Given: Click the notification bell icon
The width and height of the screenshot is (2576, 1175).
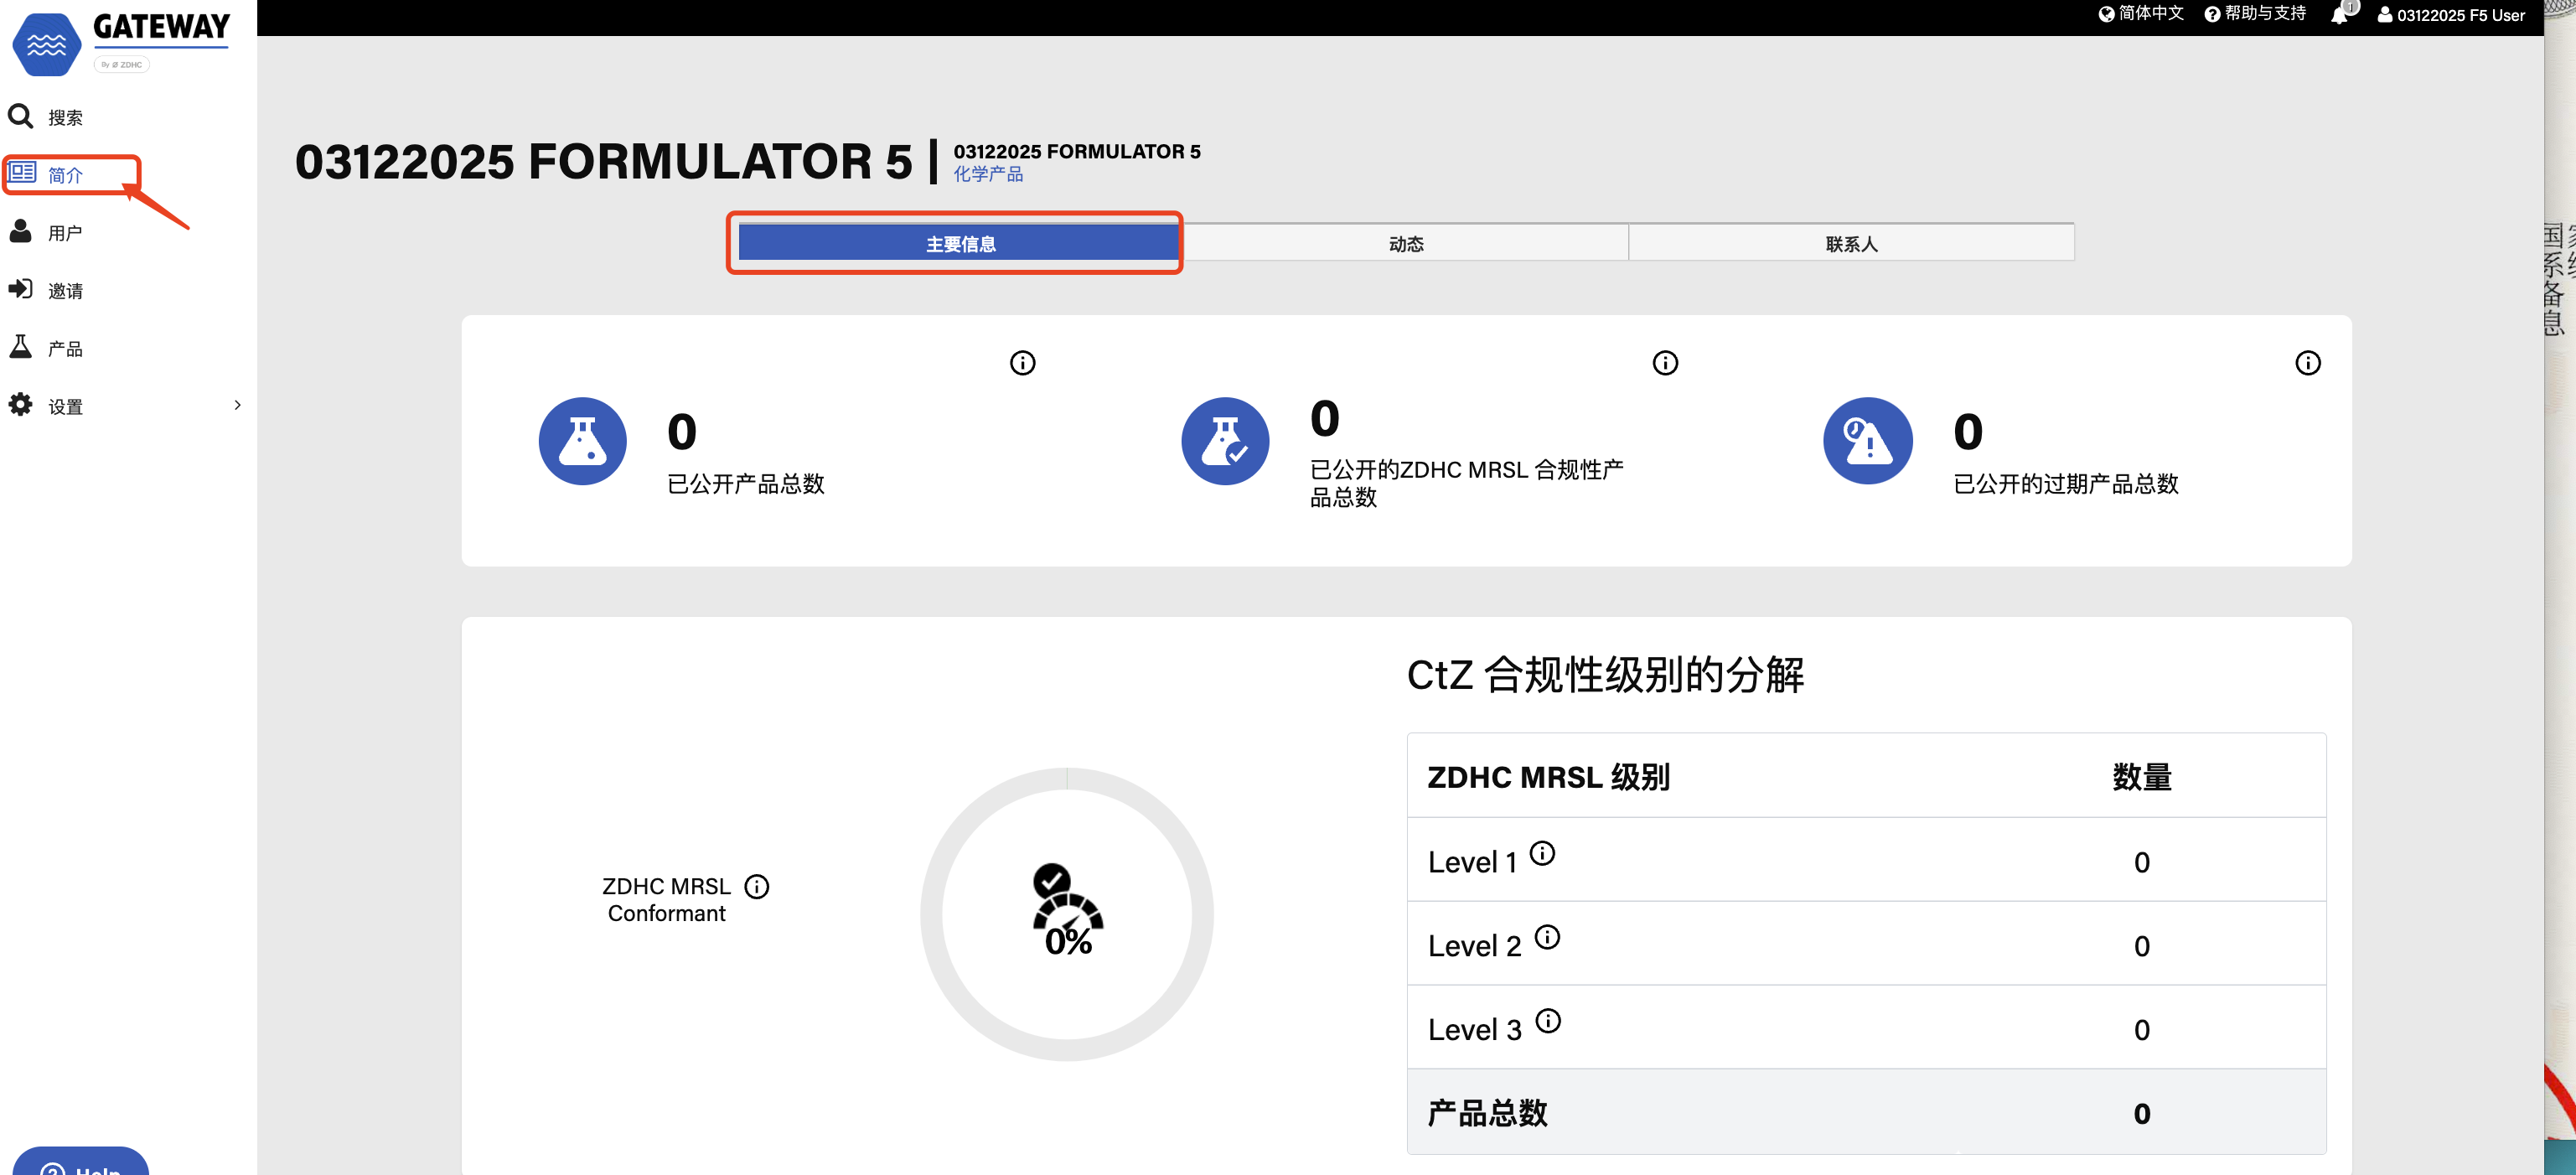Looking at the screenshot, I should tap(2340, 15).
